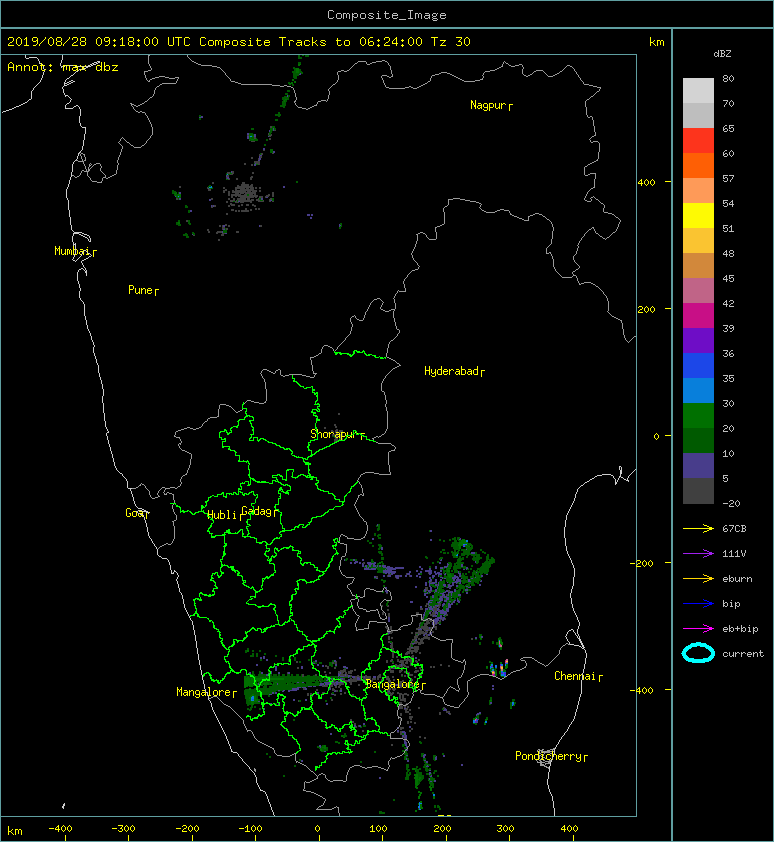
Task: Click the dusty pink 45 dBZ swatch
Action: (x=698, y=291)
